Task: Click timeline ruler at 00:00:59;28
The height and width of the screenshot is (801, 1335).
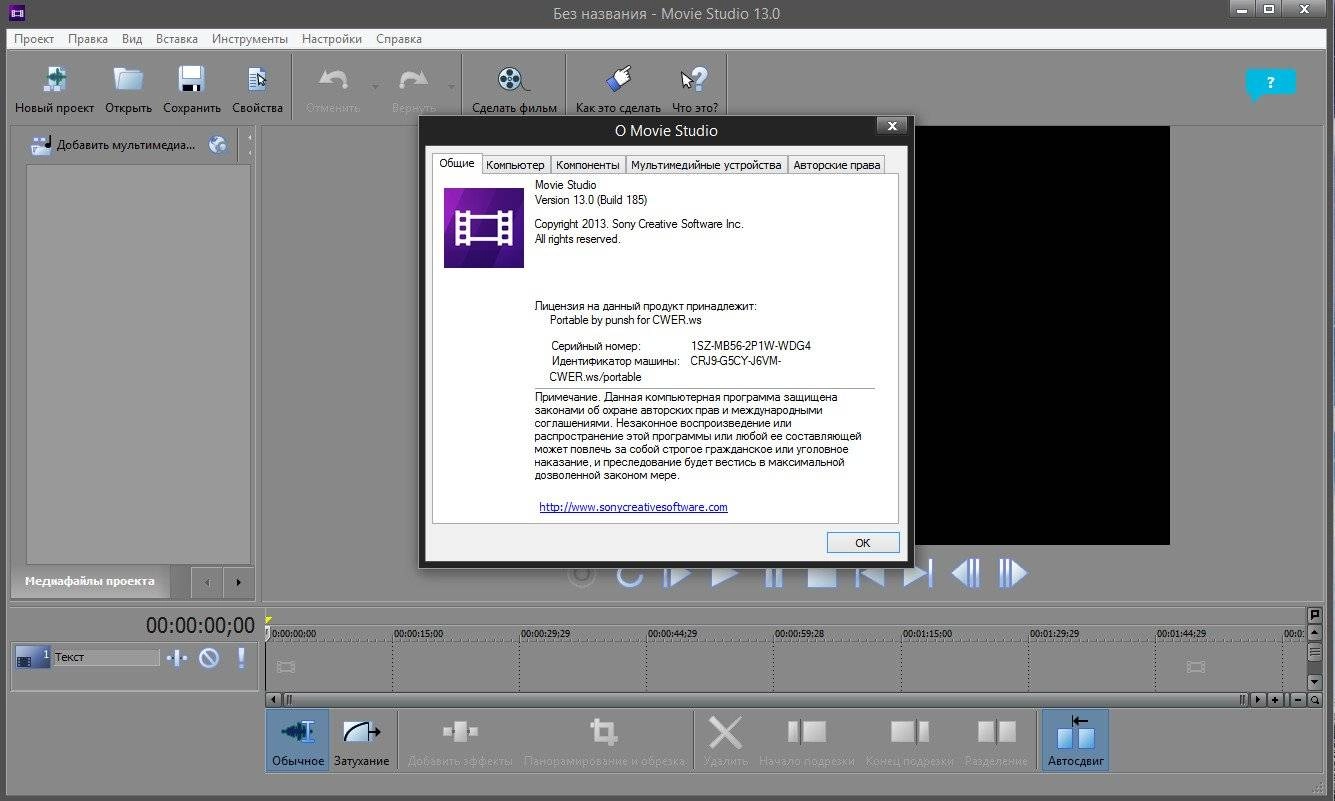Action: click(x=800, y=633)
